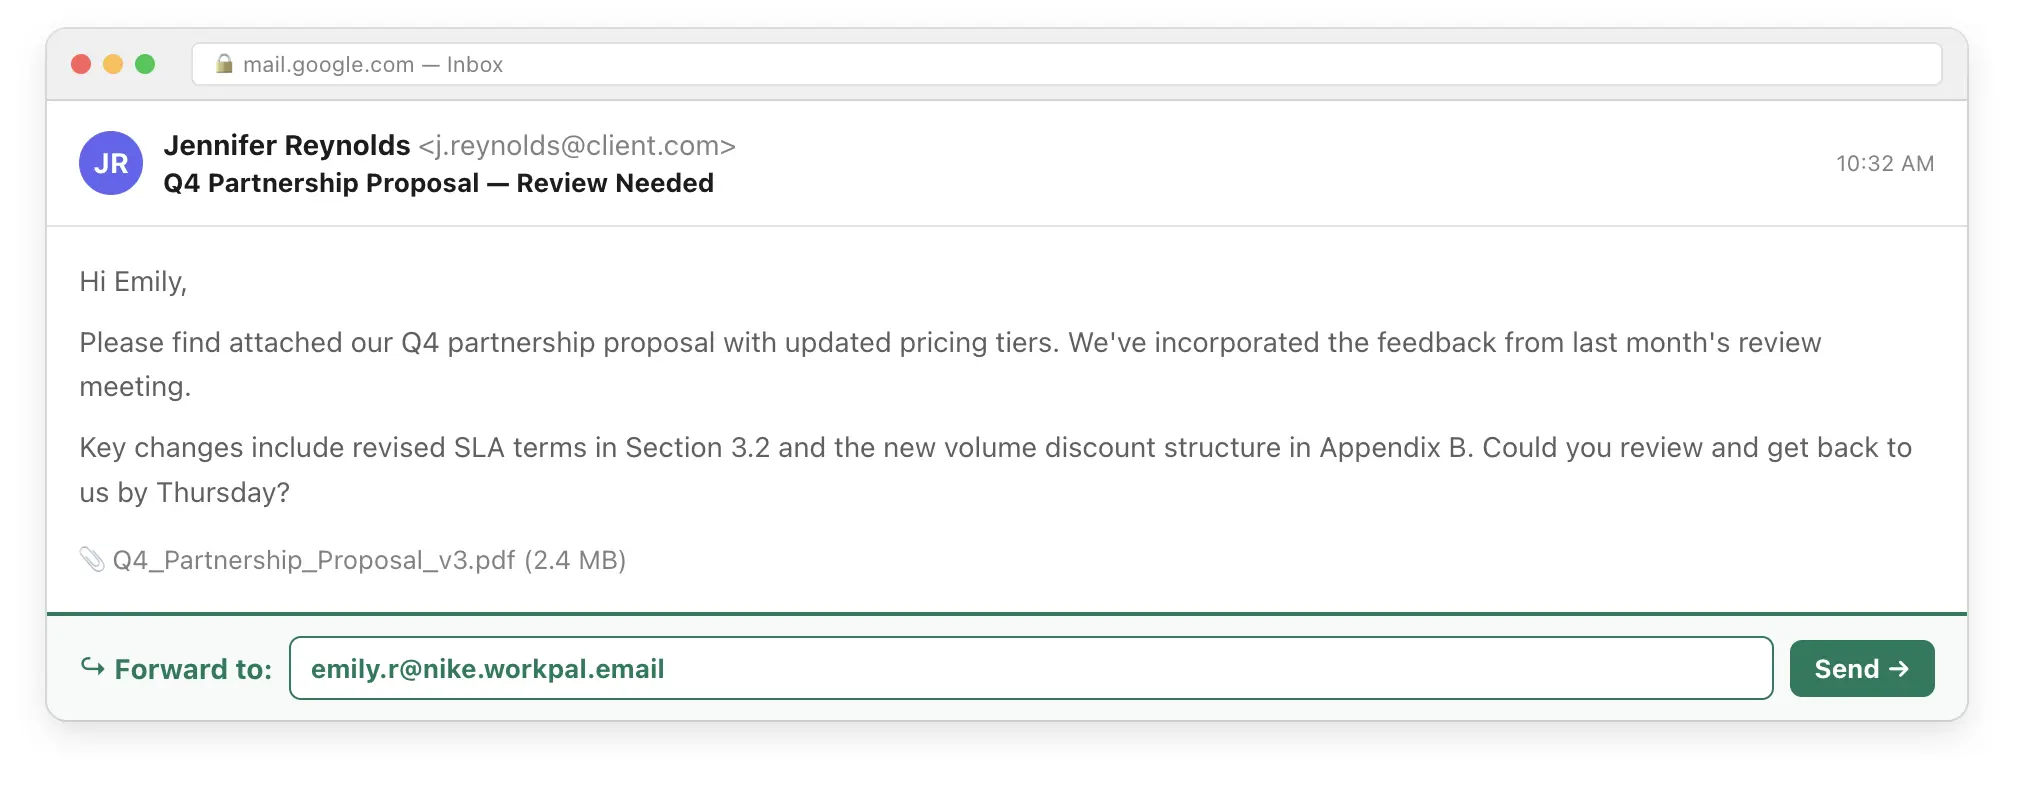The height and width of the screenshot is (790, 2022).
Task: Click the padlock icon in the address bar
Action: 224,64
